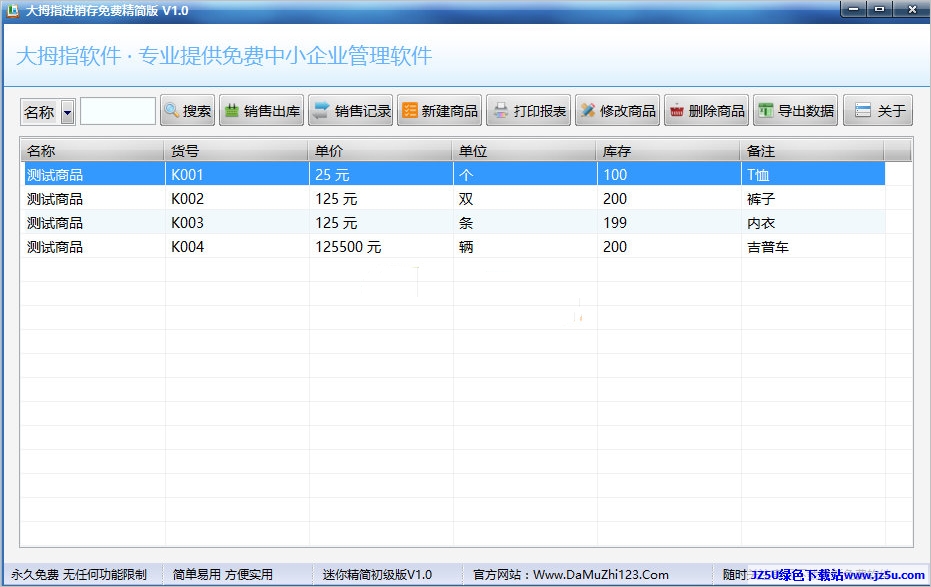Click the 裤子 remark cell

813,199
